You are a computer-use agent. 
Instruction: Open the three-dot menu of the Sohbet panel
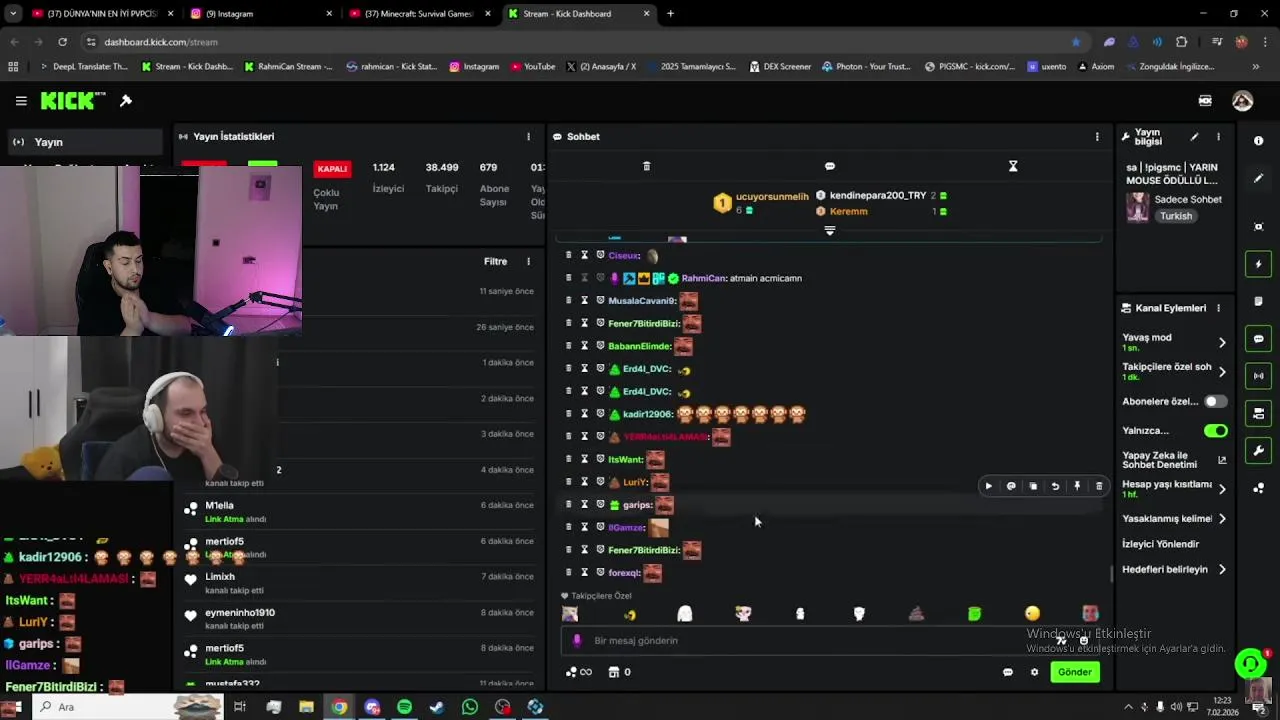(1097, 137)
